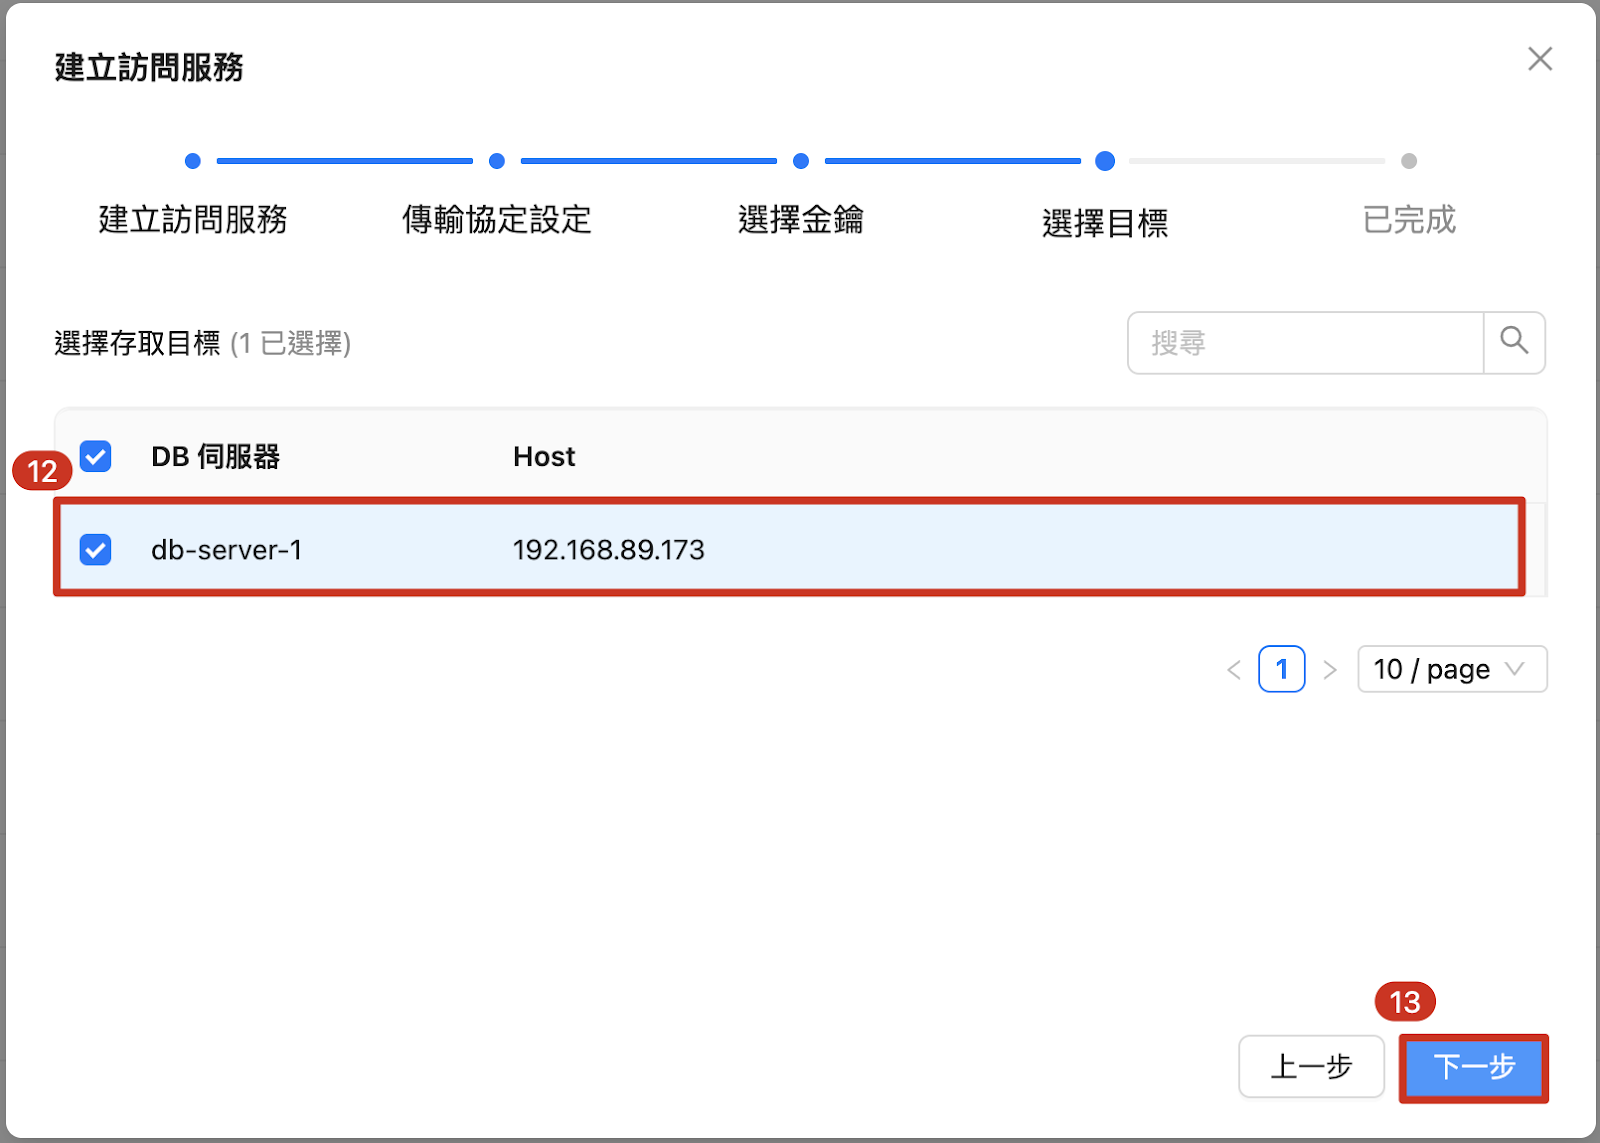This screenshot has height=1143, width=1600.
Task: Go to next page arrow
Action: click(1329, 670)
